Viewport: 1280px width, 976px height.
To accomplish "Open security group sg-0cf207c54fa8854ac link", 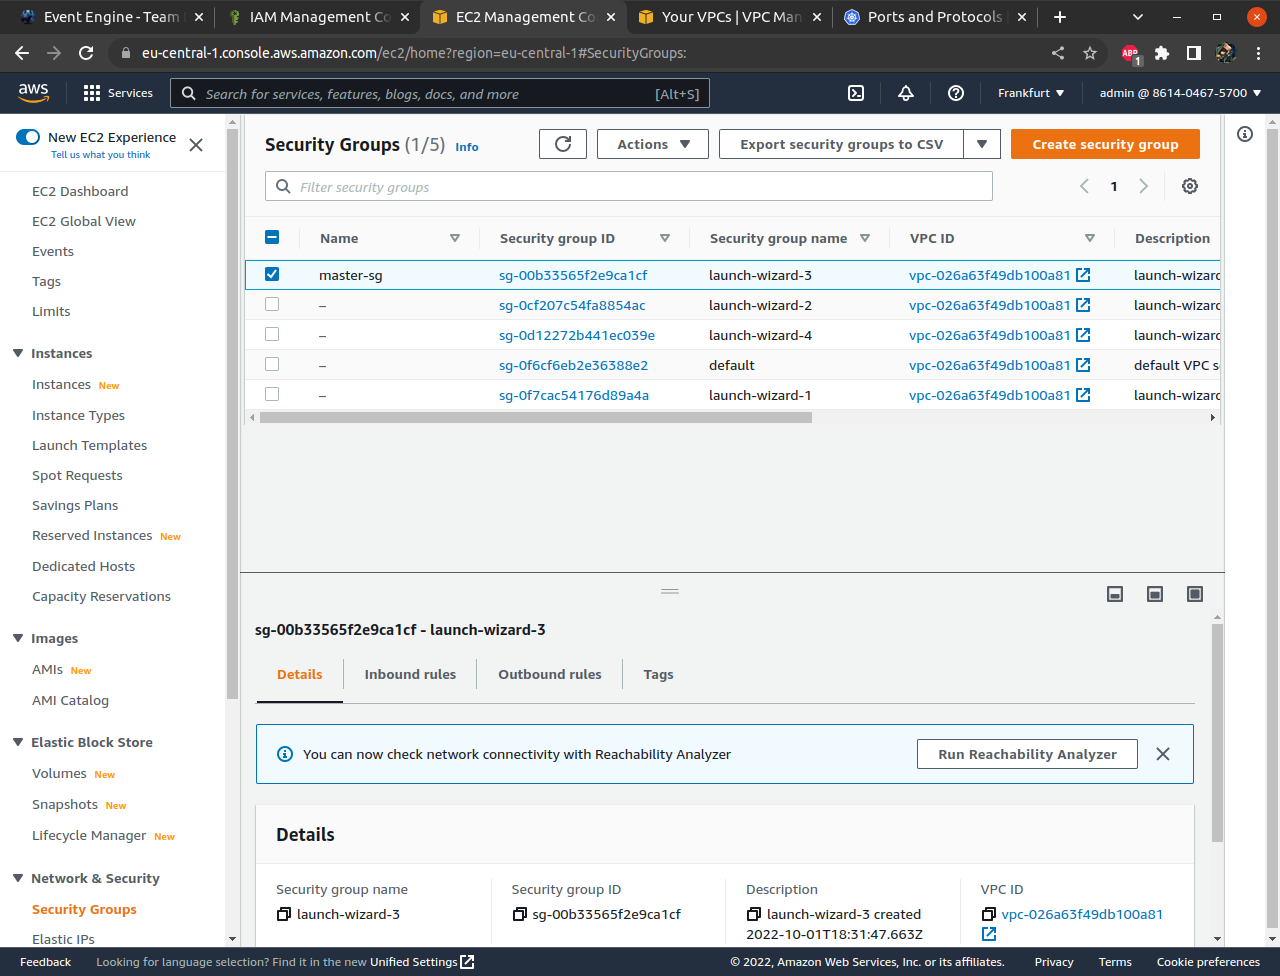I will pyautogui.click(x=572, y=305).
